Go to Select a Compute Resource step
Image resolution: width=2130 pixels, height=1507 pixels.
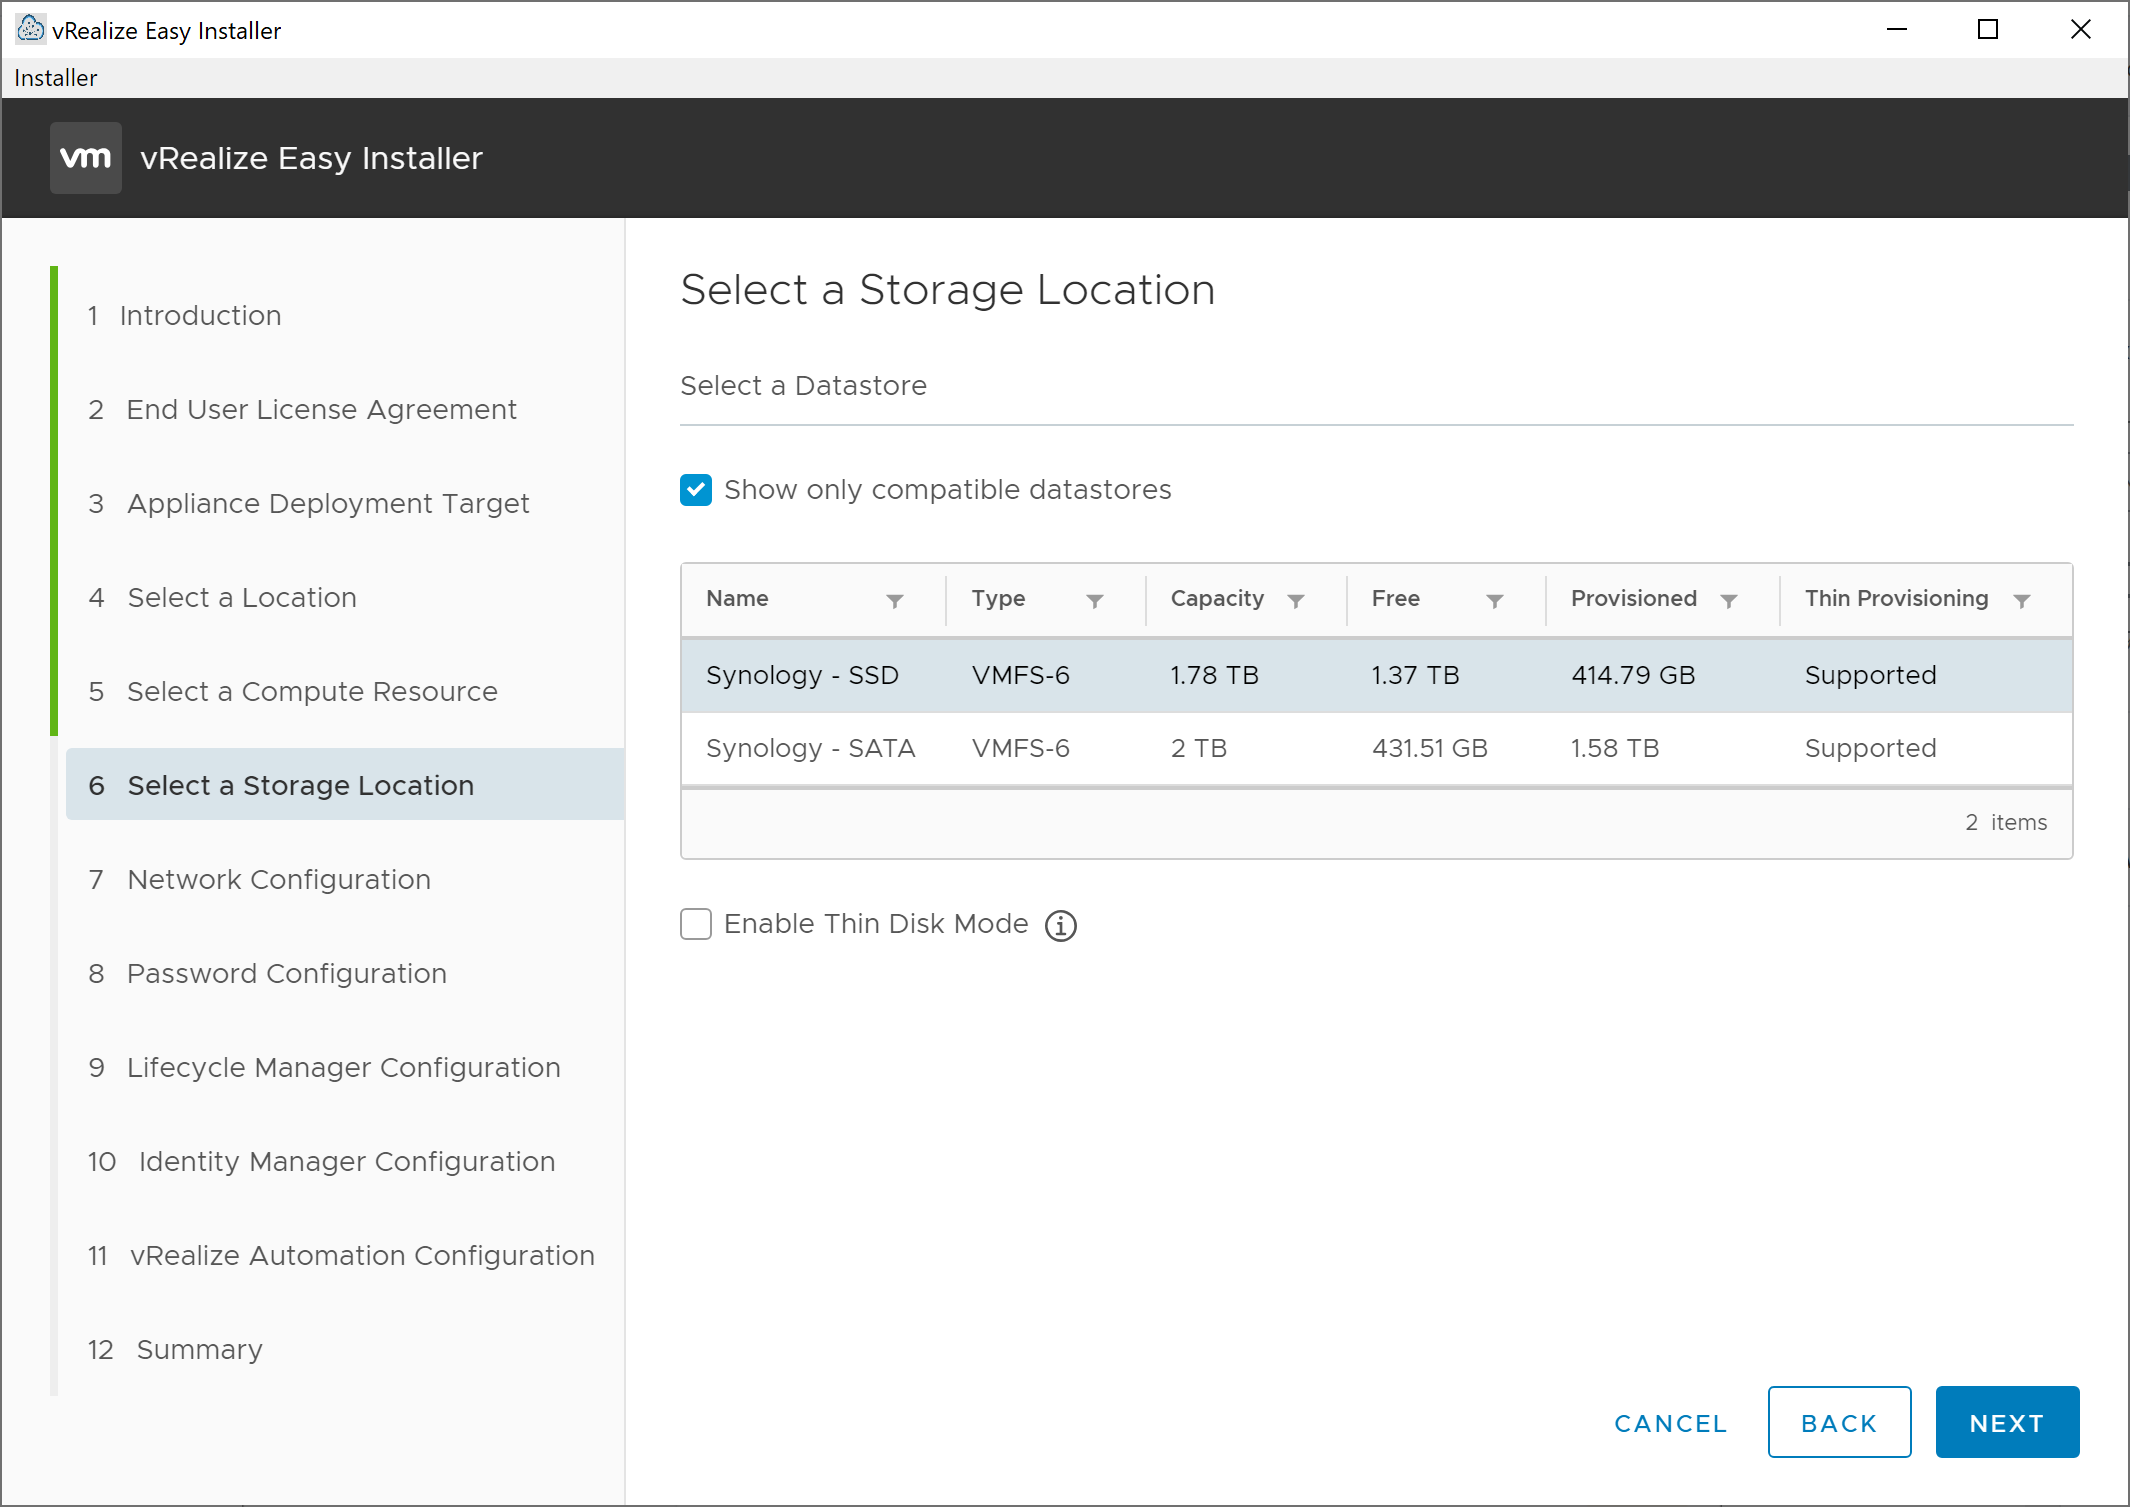tap(311, 691)
